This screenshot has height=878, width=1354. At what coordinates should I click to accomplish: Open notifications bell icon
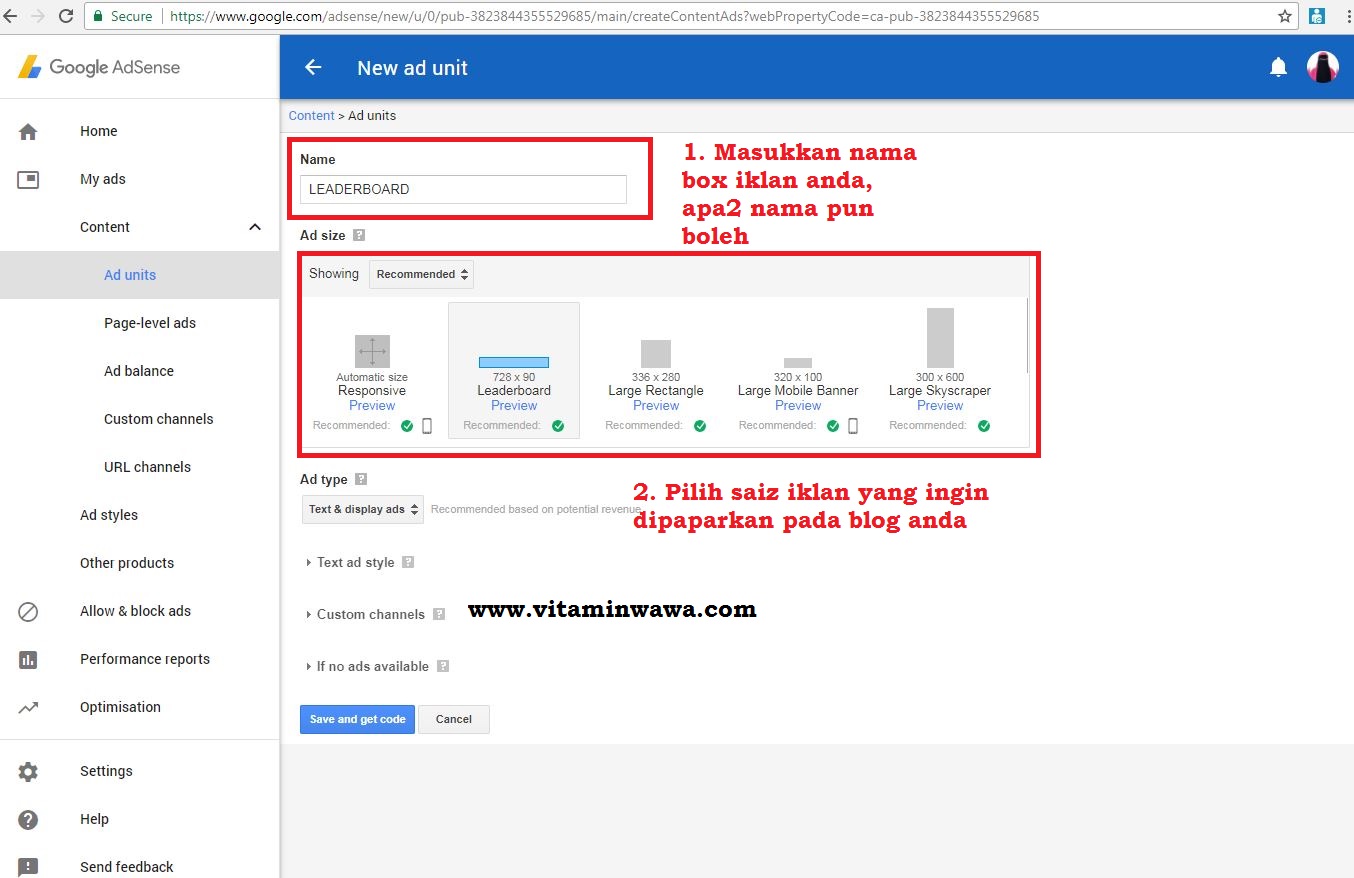click(x=1278, y=67)
